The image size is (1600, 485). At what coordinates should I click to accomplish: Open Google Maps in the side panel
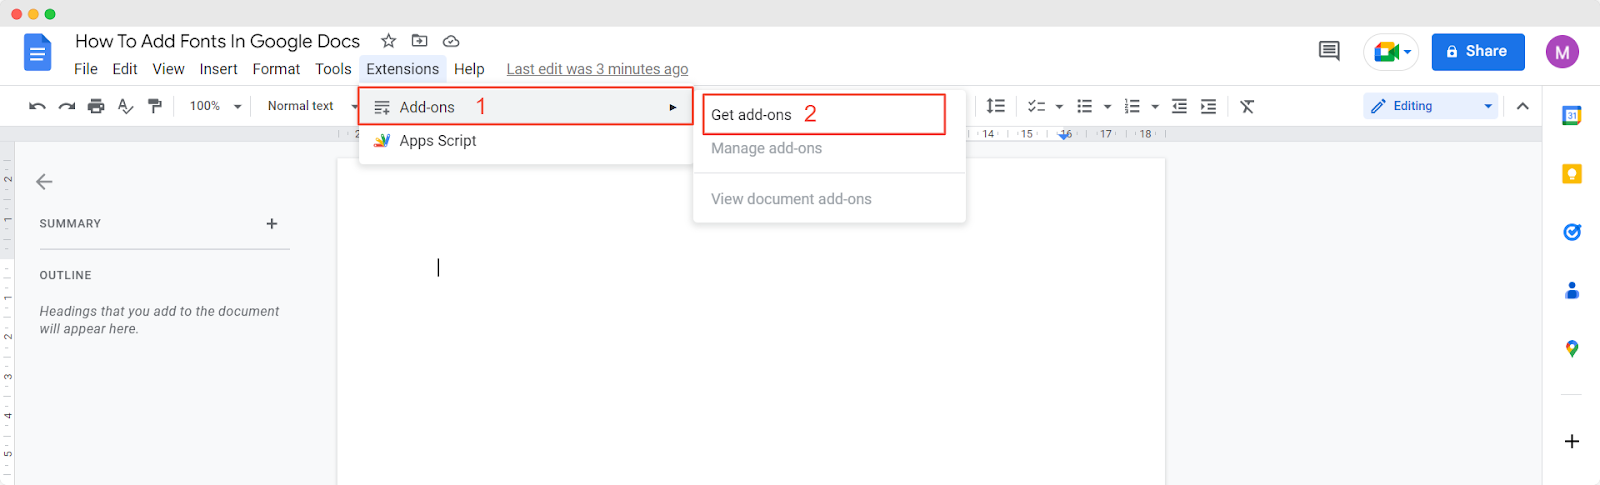pos(1572,348)
